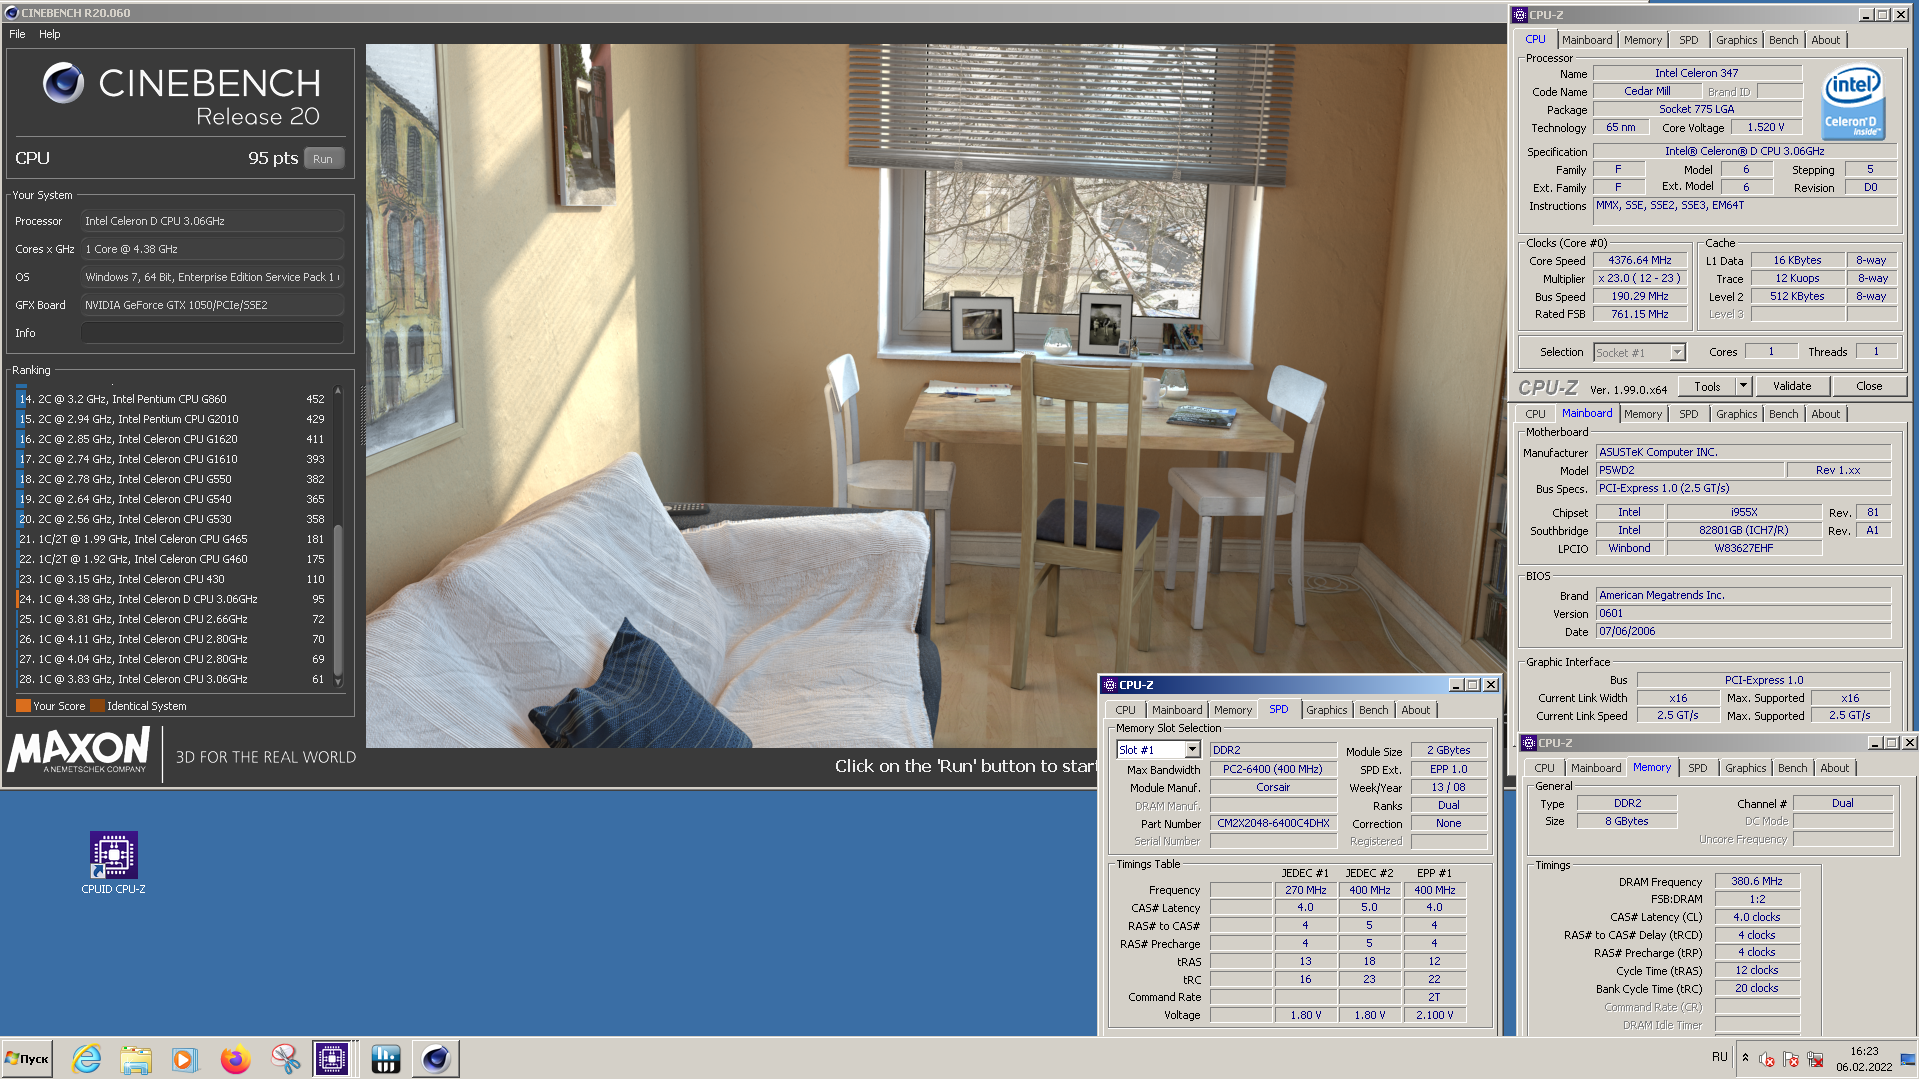Switch to CPU-Z via its taskbar icon

[x=332, y=1058]
